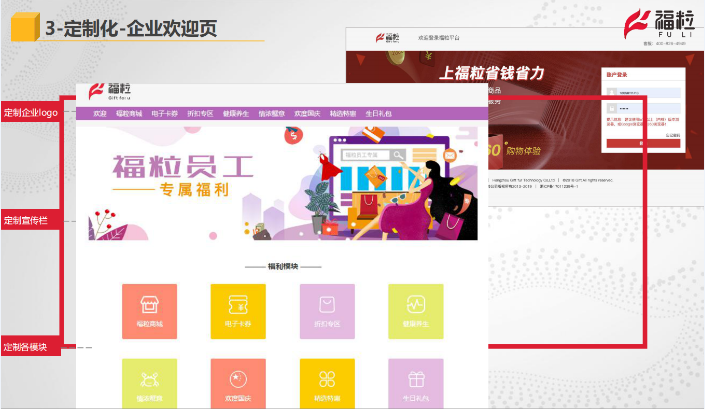Select the 电子卡券 nav item
Screen dimensions: 705x409
click(165, 114)
